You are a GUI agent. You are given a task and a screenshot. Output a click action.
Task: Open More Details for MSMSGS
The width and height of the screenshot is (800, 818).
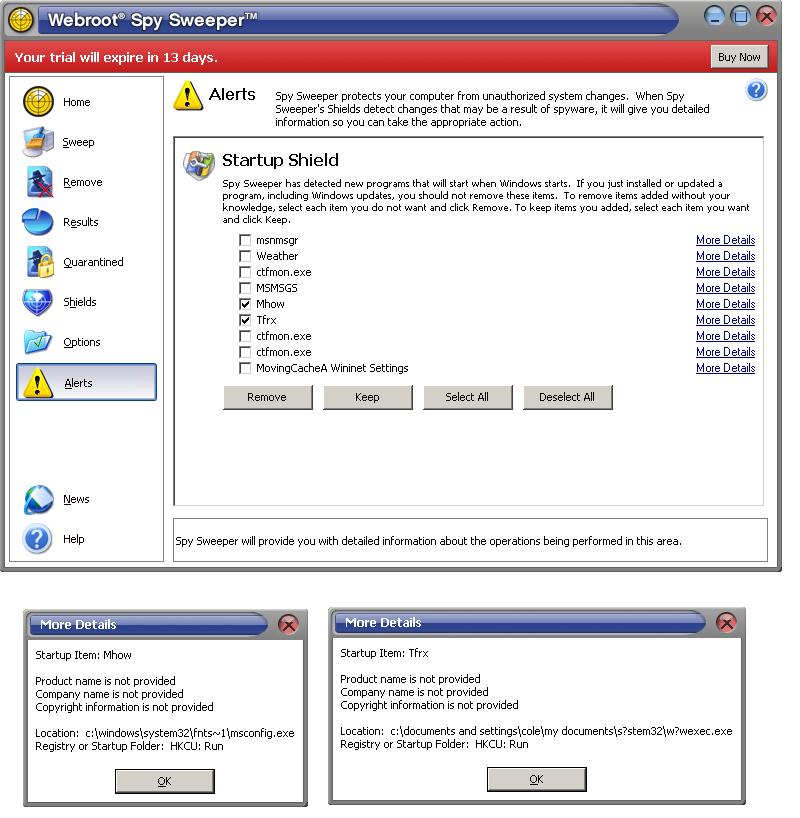[725, 288]
